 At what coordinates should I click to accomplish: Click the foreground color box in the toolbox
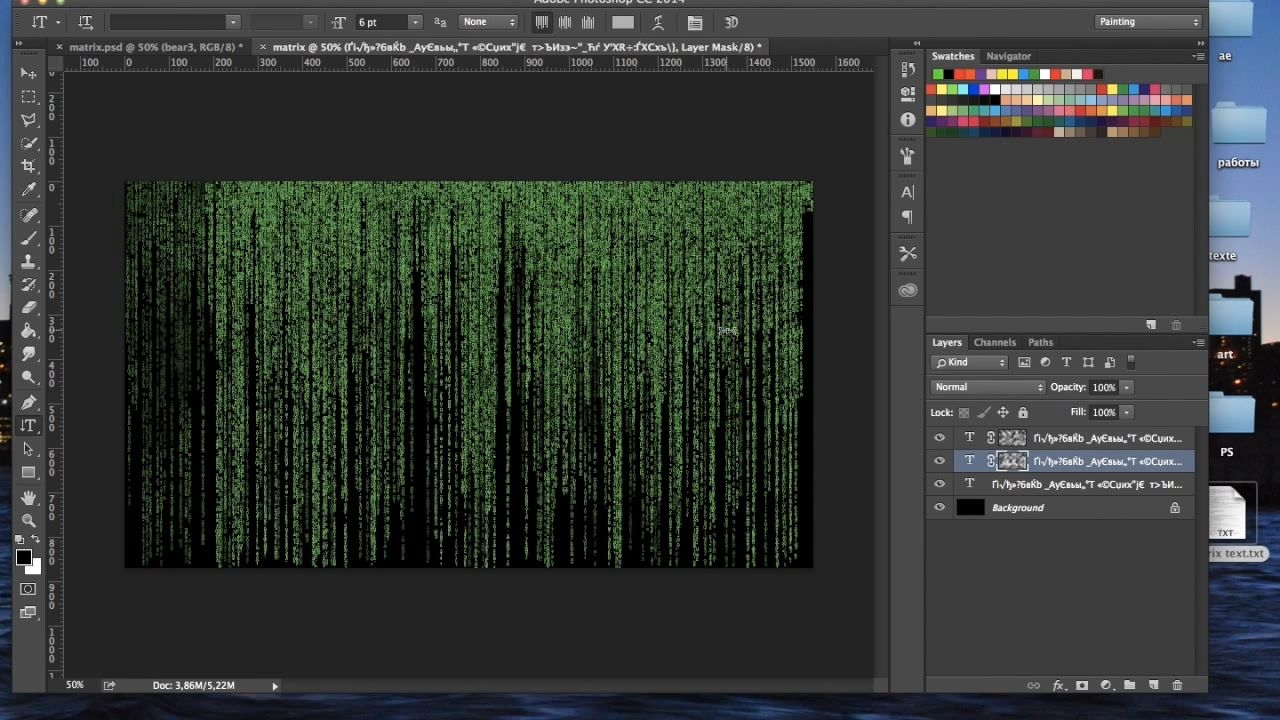click(24, 558)
